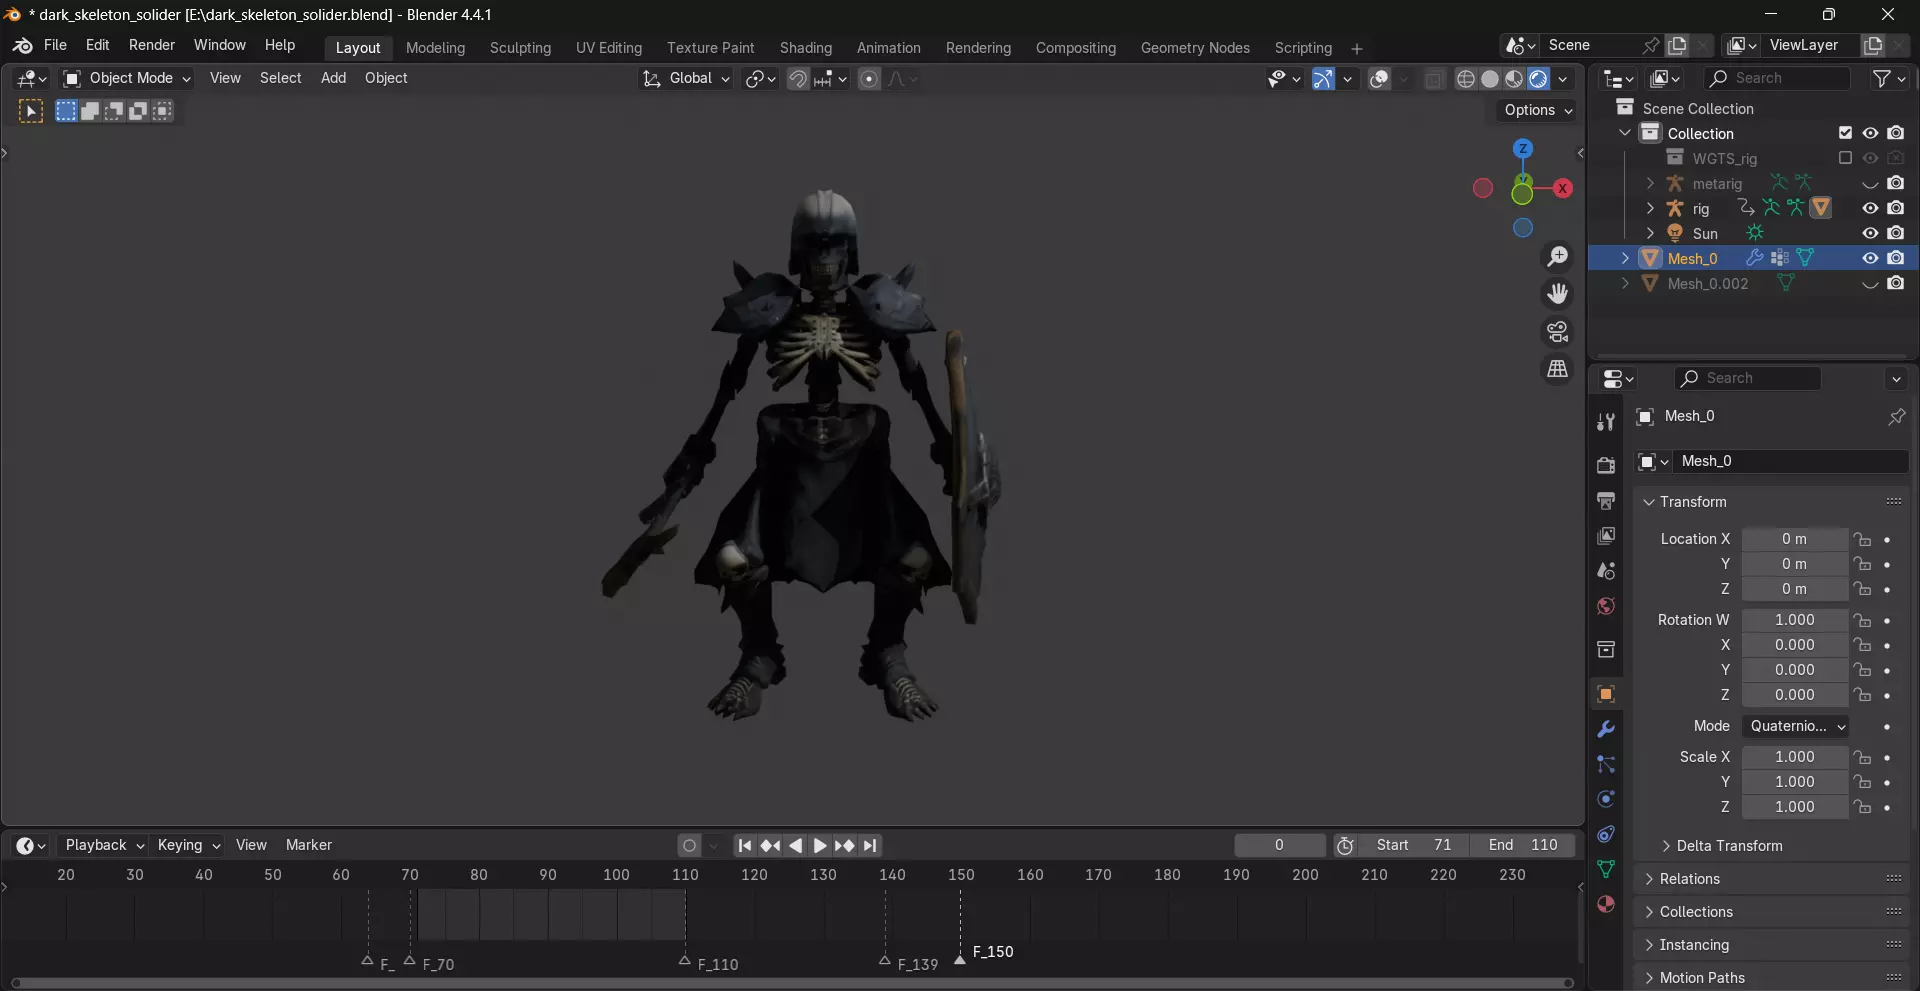Open the Object Mode dropdown
The image size is (1920, 991).
(x=126, y=78)
